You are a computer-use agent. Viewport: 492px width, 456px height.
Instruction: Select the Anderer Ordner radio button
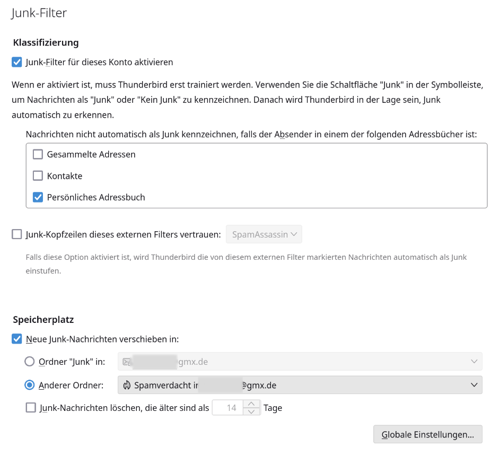(x=29, y=385)
